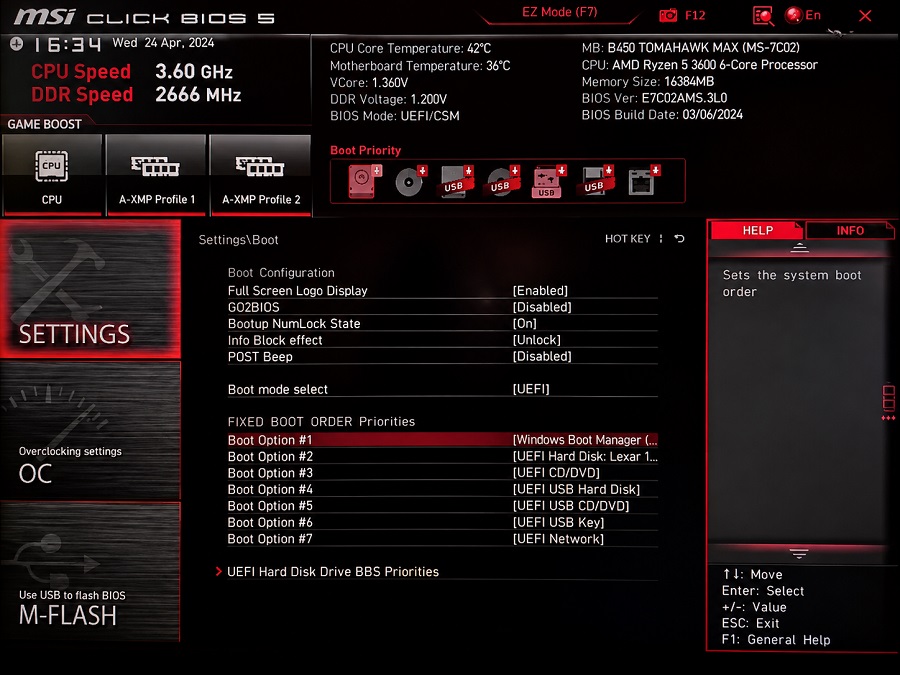Open M-FLASH to flash BIOS
Image resolution: width=900 pixels, height=675 pixels.
tap(91, 572)
